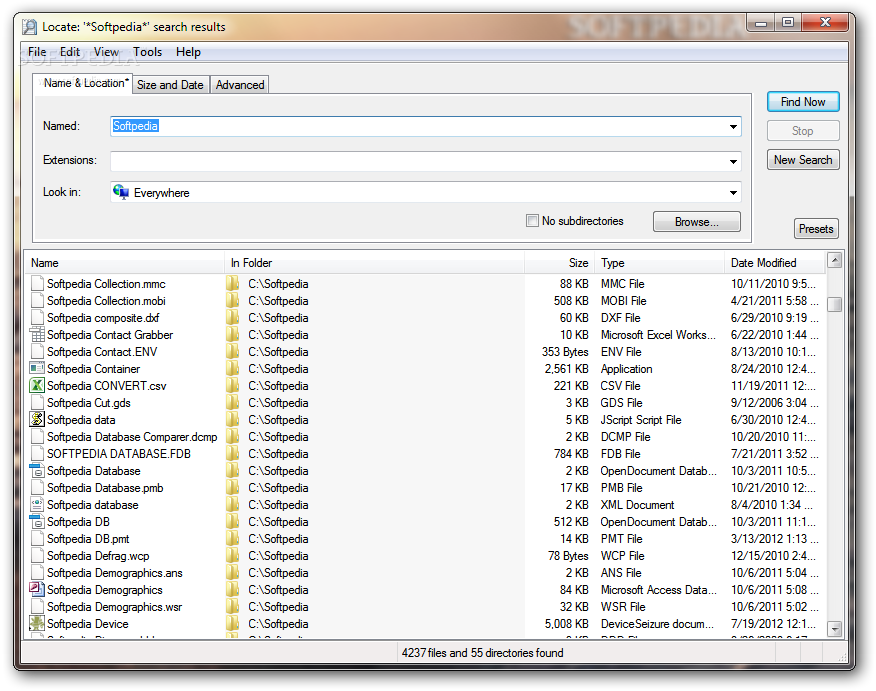This screenshot has height=691, width=876.
Task: Click folder icon in Softpedia Collection.mmc row
Action: 232,283
